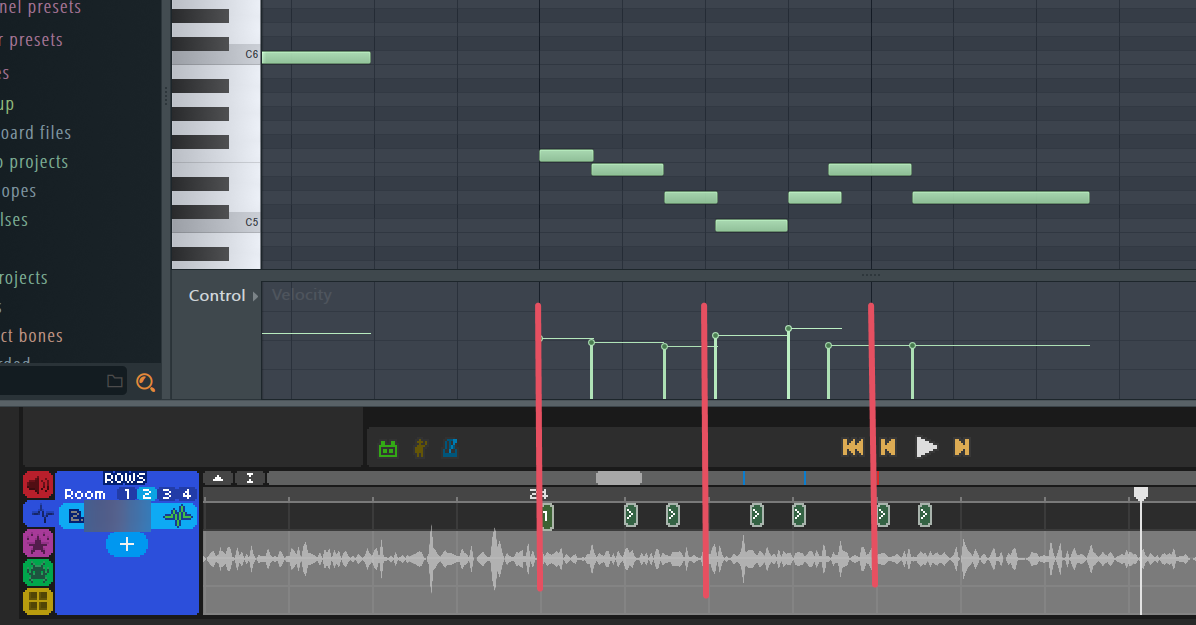Click the Velocity label in event lane
The width and height of the screenshot is (1196, 625).
pyautogui.click(x=301, y=295)
